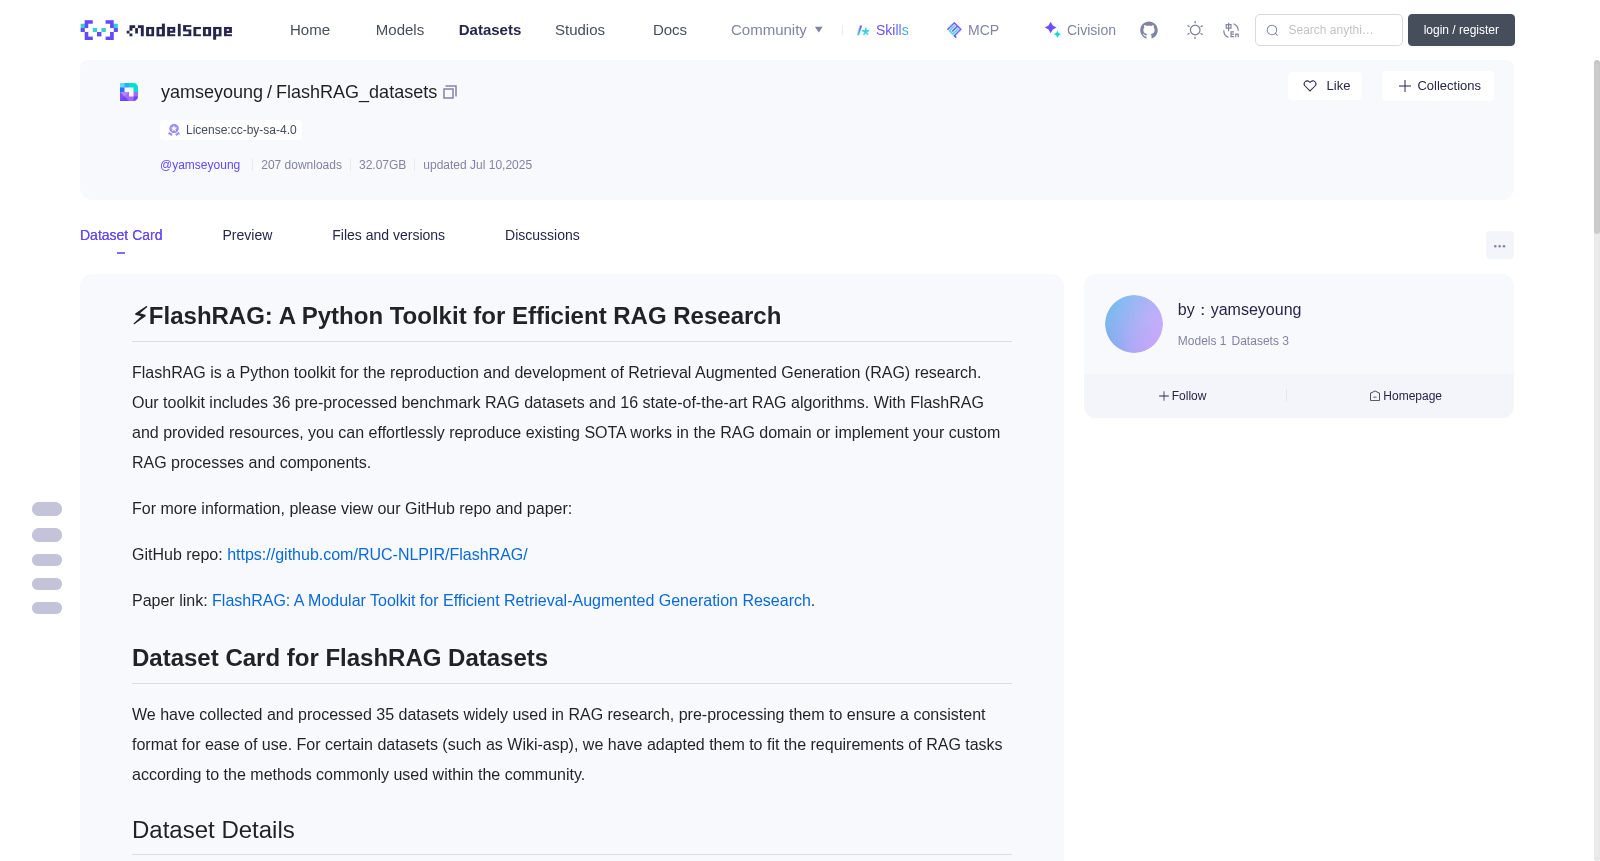The height and width of the screenshot is (861, 1600).
Task: Click the yamseyoung gradient profile avatar
Action: click(x=1134, y=324)
